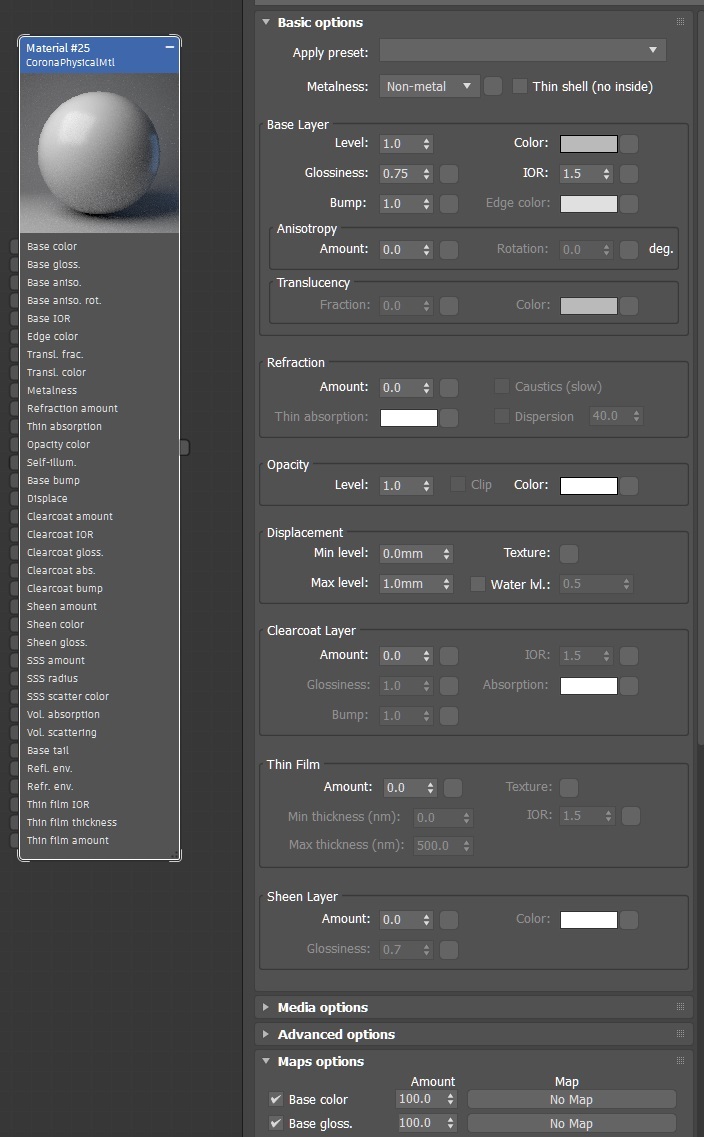Uncheck the Base color map checkbox
Screen dimensions: 704x1137
click(x=276, y=1100)
